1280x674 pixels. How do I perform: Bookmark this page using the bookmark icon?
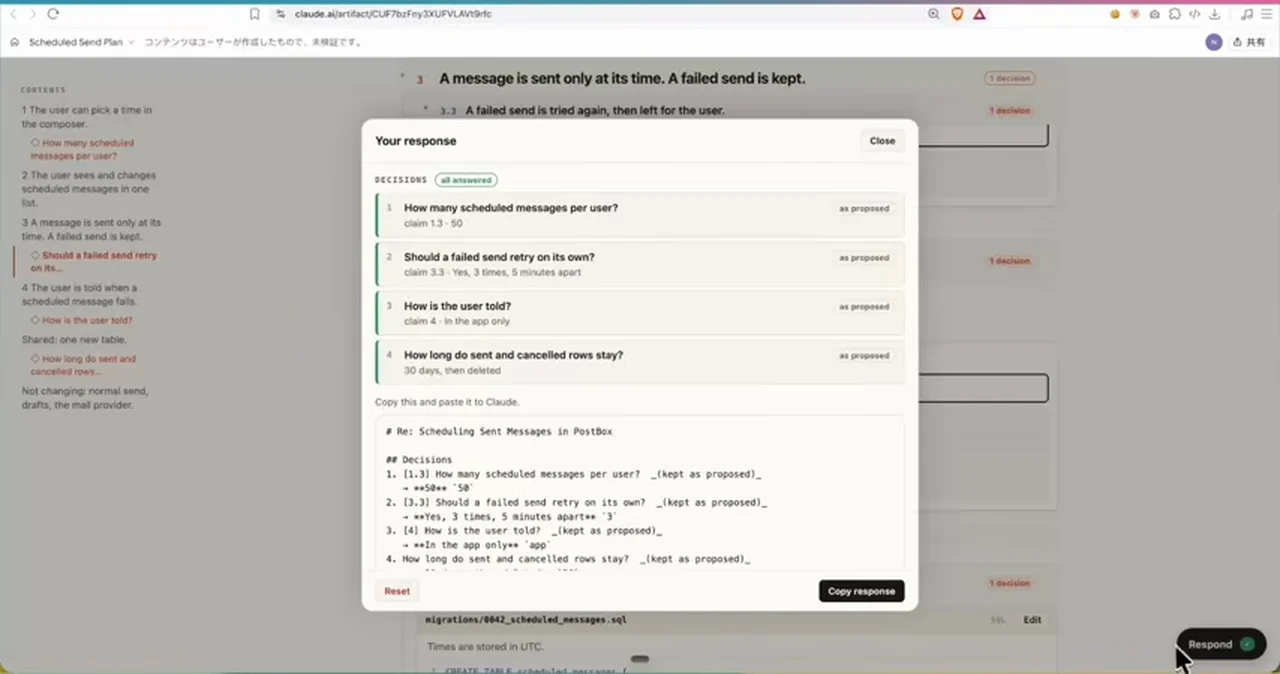[255, 14]
